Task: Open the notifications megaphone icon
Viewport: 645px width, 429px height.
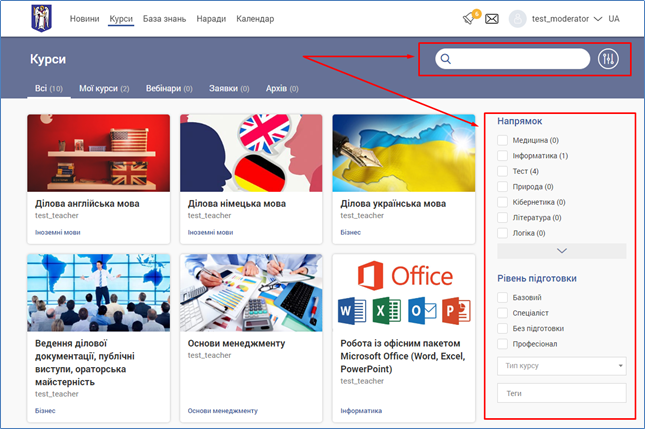Action: coord(469,19)
